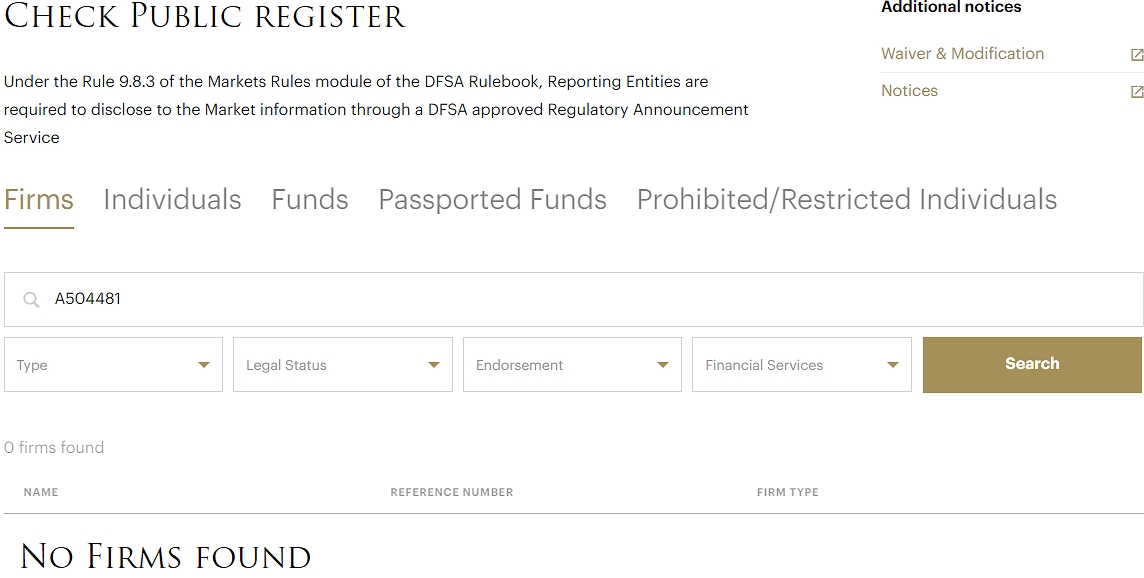The height and width of the screenshot is (578, 1144).
Task: Expand the Type dropdown
Action: pos(113,365)
